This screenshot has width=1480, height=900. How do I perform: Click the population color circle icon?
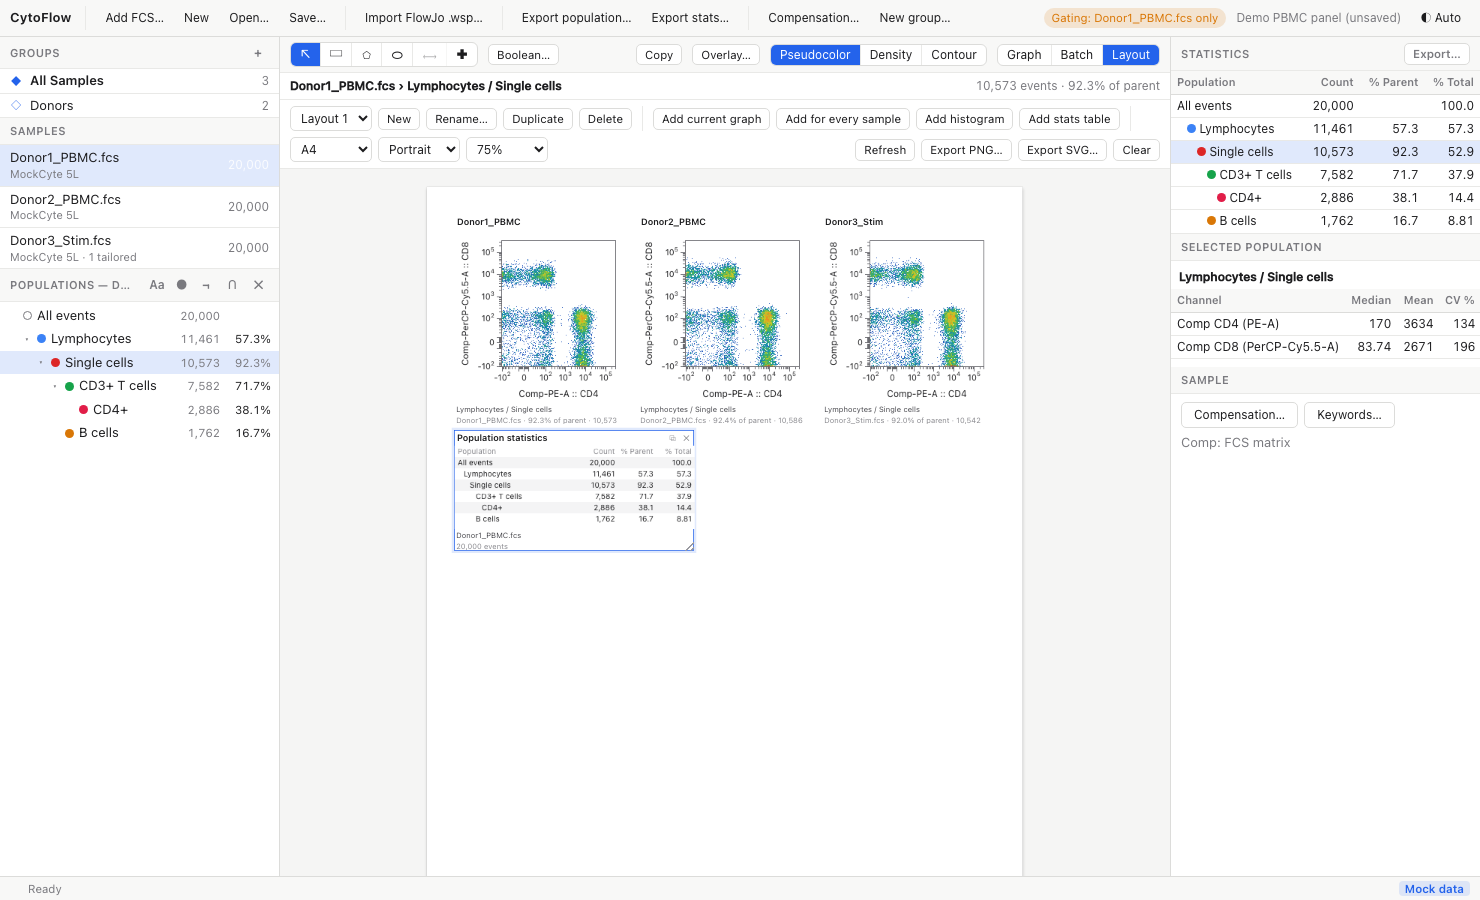pos(182,285)
